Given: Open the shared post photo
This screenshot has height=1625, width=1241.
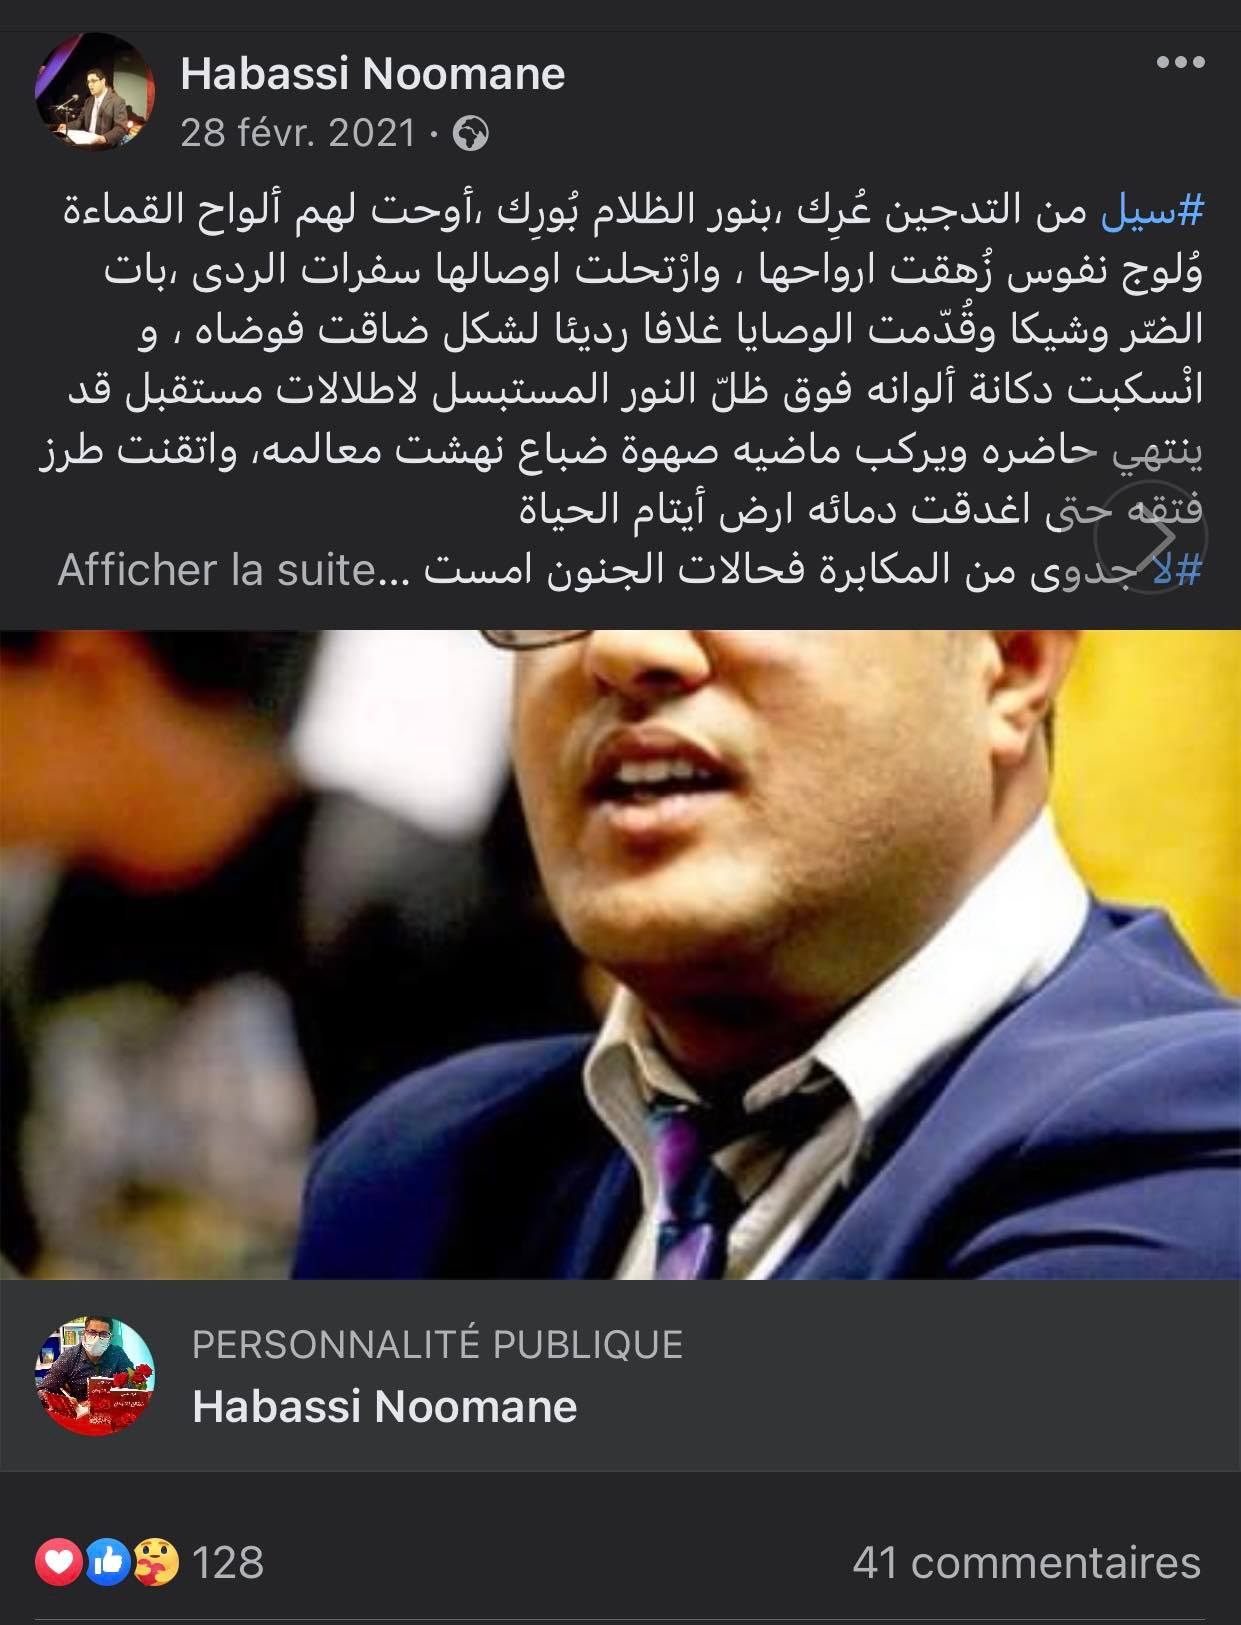Looking at the screenshot, I should click(620, 954).
